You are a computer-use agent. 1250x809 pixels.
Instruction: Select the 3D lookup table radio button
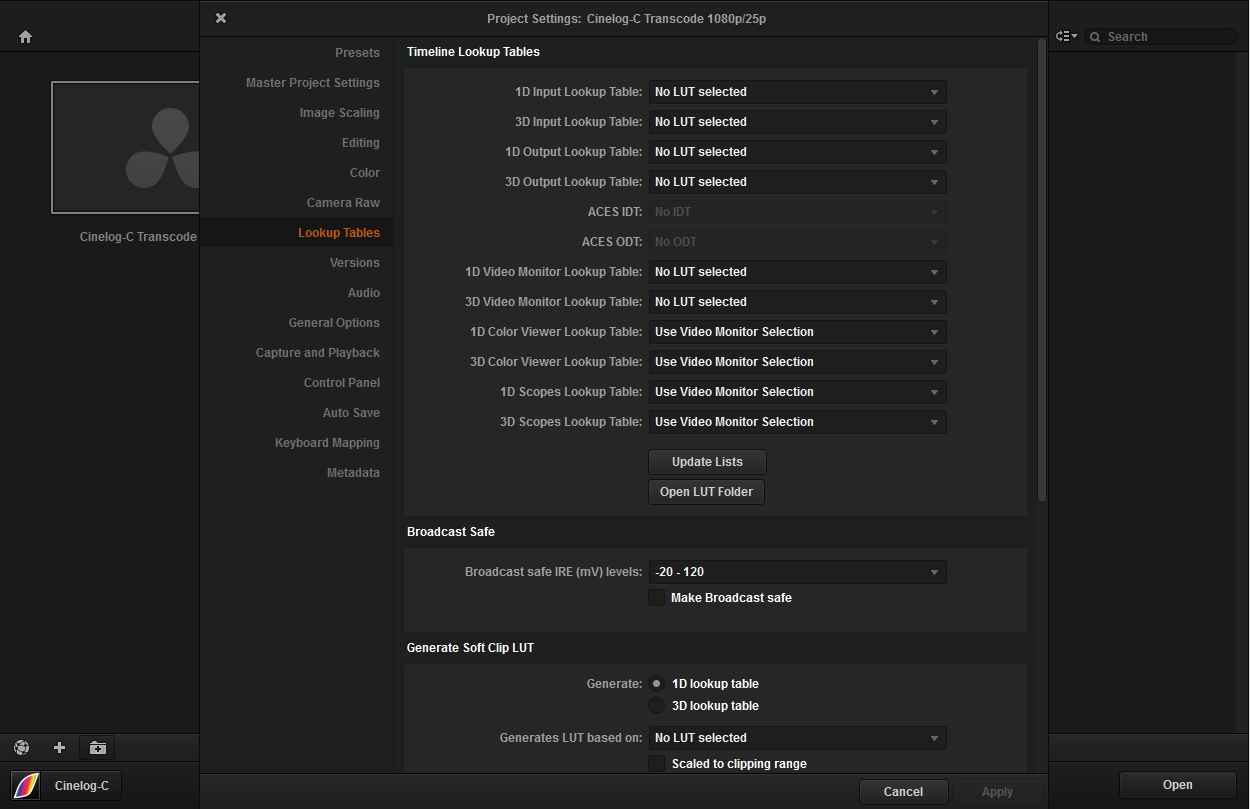click(657, 706)
